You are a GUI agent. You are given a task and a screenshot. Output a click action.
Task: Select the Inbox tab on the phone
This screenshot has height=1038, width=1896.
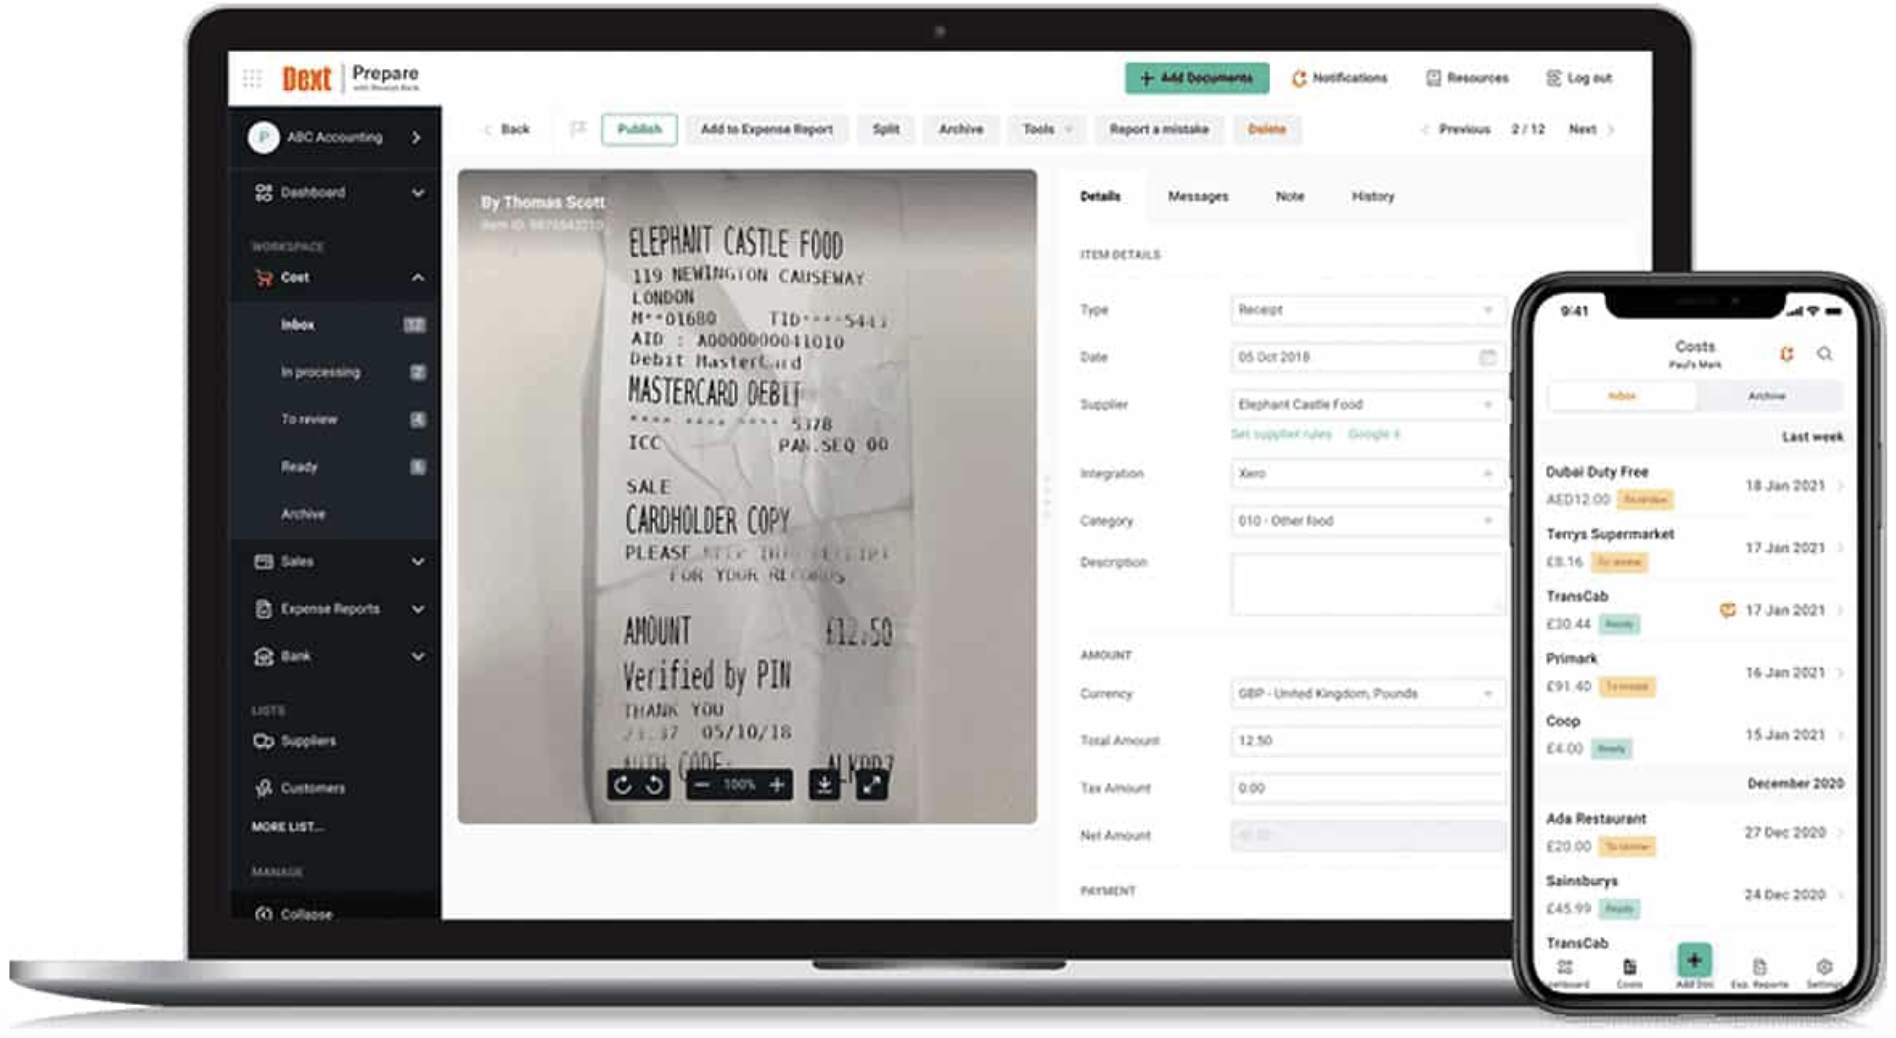pos(1621,396)
